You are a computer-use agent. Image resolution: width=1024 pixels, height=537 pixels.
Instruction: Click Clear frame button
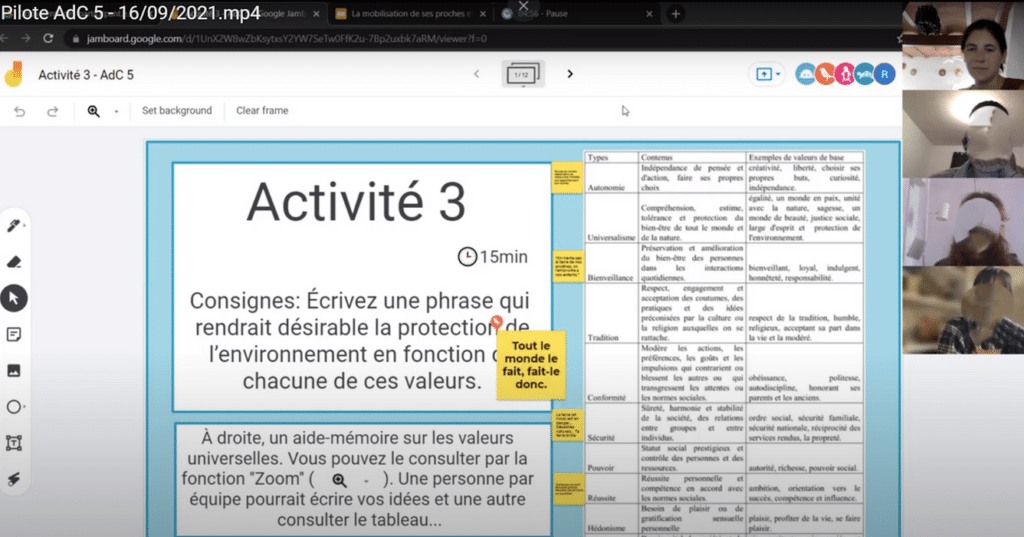coord(262,111)
